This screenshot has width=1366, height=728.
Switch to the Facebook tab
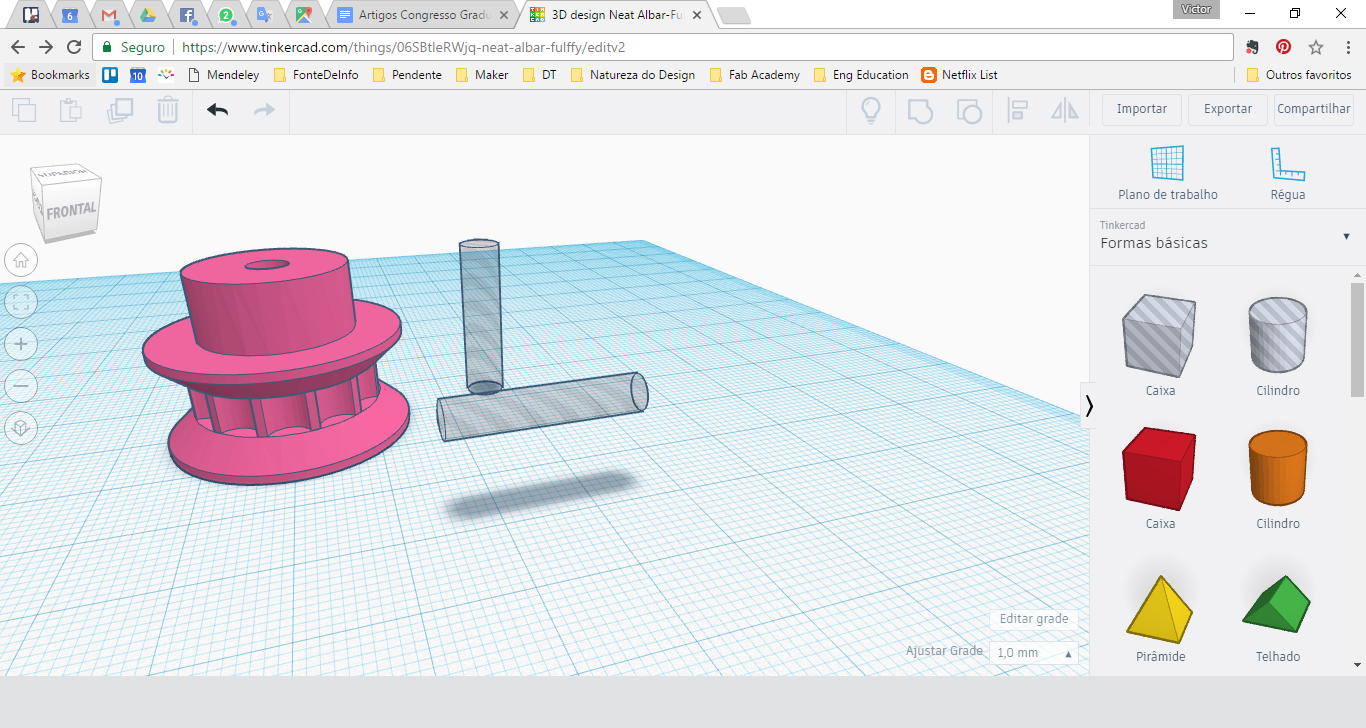186,15
